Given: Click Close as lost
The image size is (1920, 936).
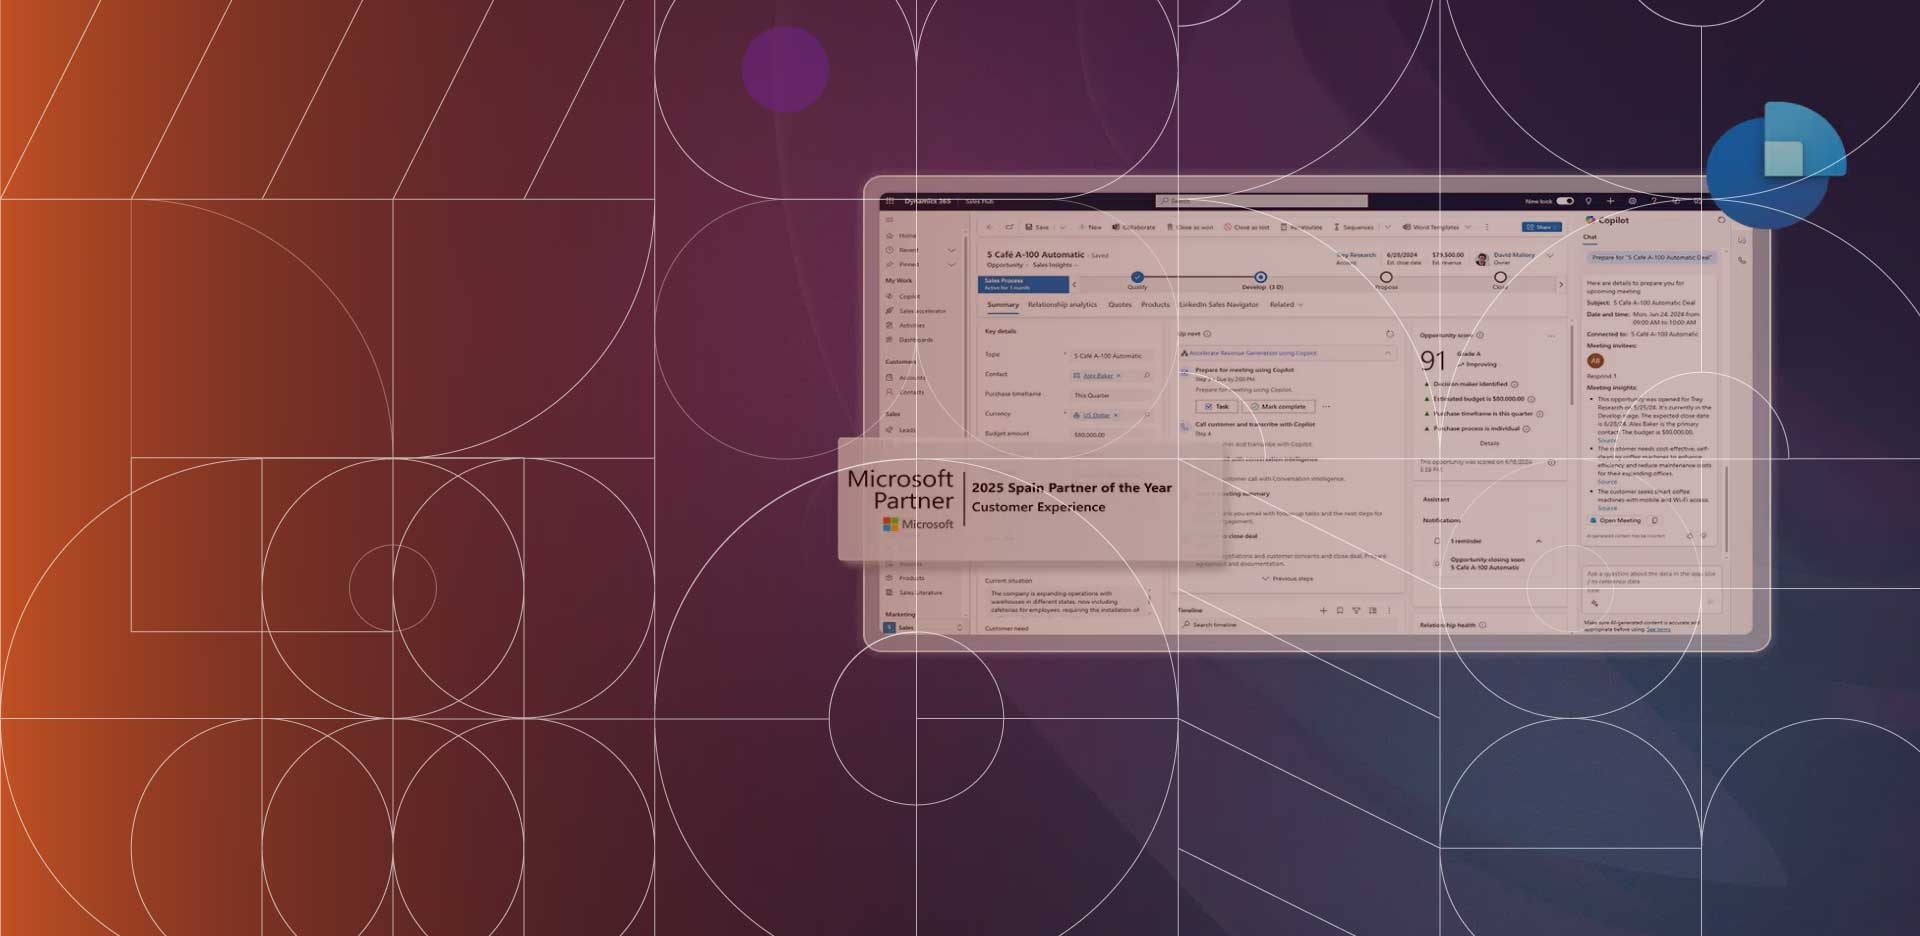Looking at the screenshot, I should [x=1247, y=227].
